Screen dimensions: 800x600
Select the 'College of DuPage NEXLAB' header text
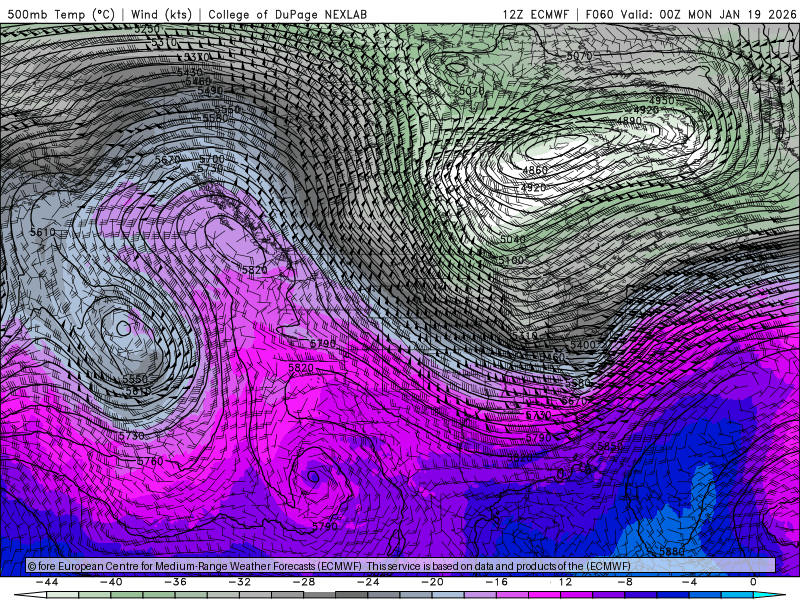coord(287,14)
